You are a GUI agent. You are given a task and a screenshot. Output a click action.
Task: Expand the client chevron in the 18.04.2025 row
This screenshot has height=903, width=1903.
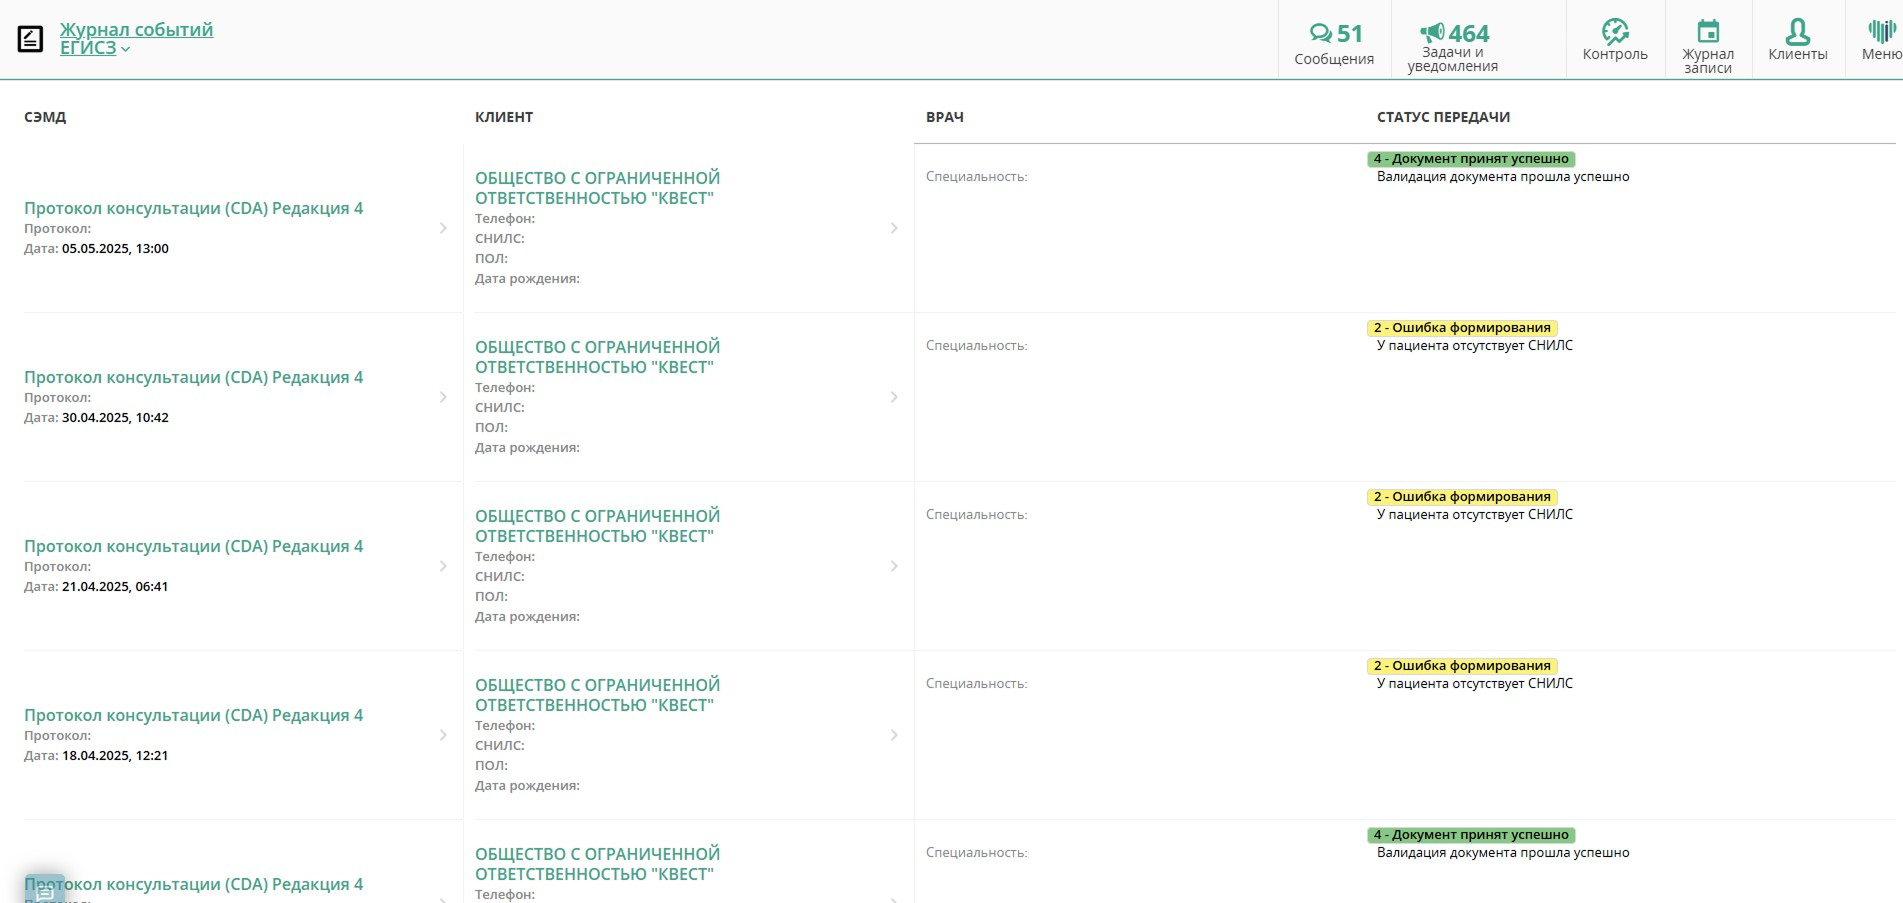[x=894, y=735]
